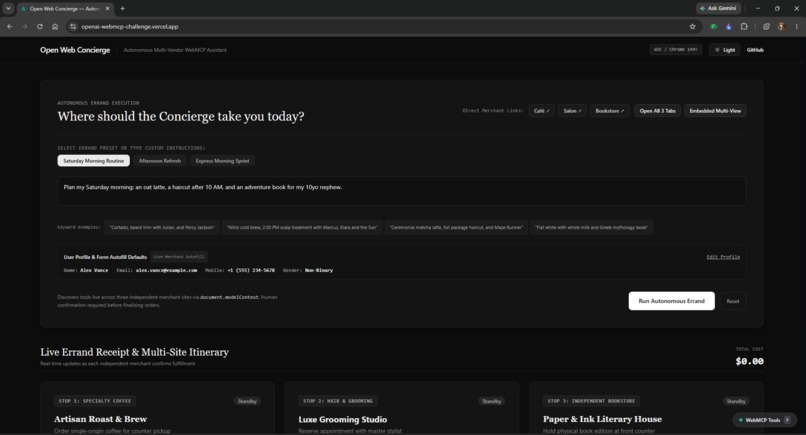This screenshot has height=435, width=806.
Task: Click the browser forward arrow
Action: click(x=25, y=26)
